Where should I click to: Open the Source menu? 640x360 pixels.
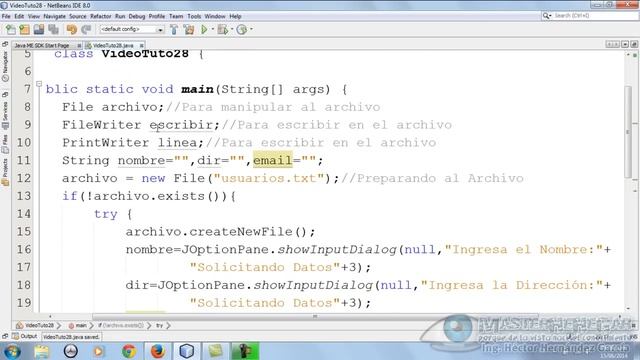(78, 16)
